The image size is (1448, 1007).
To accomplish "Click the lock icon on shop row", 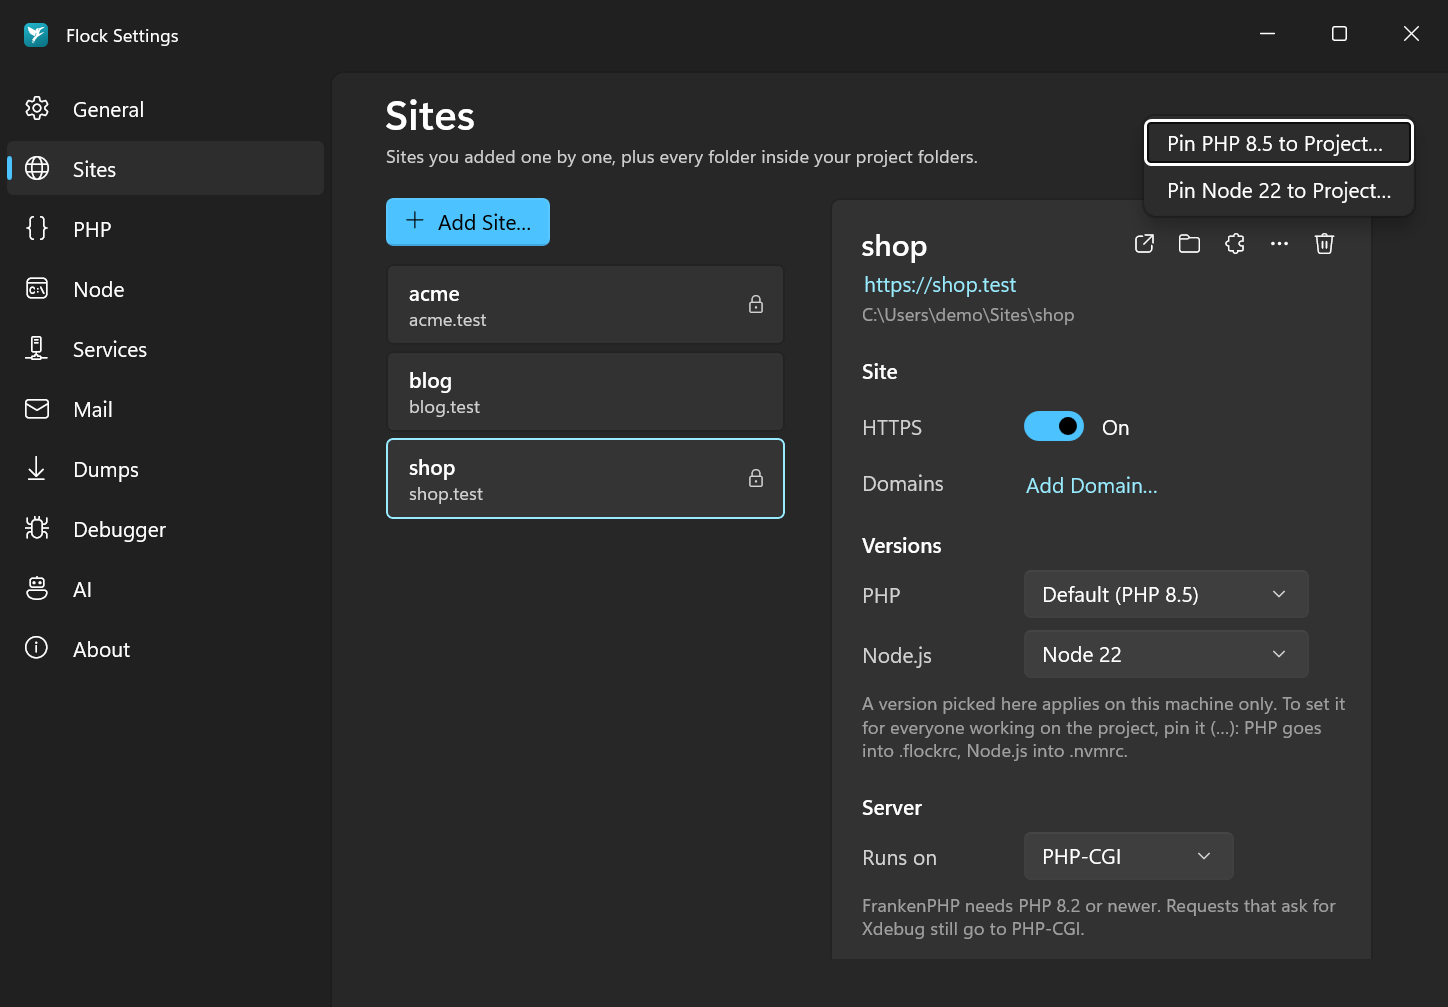I will click(756, 478).
